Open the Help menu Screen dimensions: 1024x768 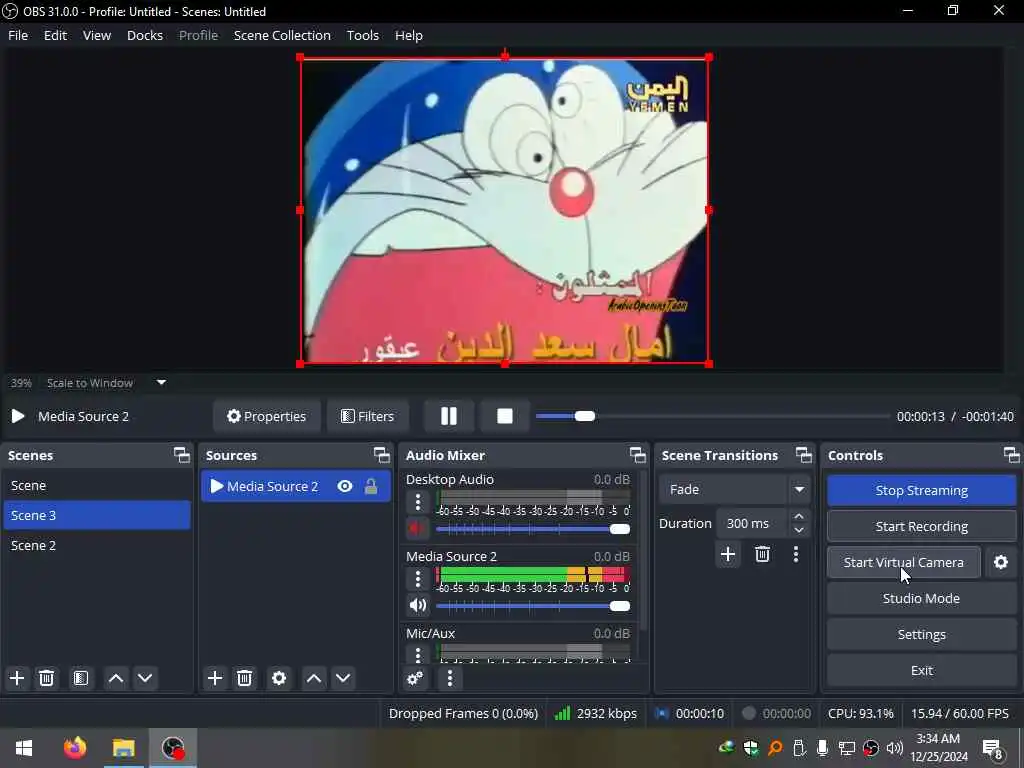coord(409,35)
